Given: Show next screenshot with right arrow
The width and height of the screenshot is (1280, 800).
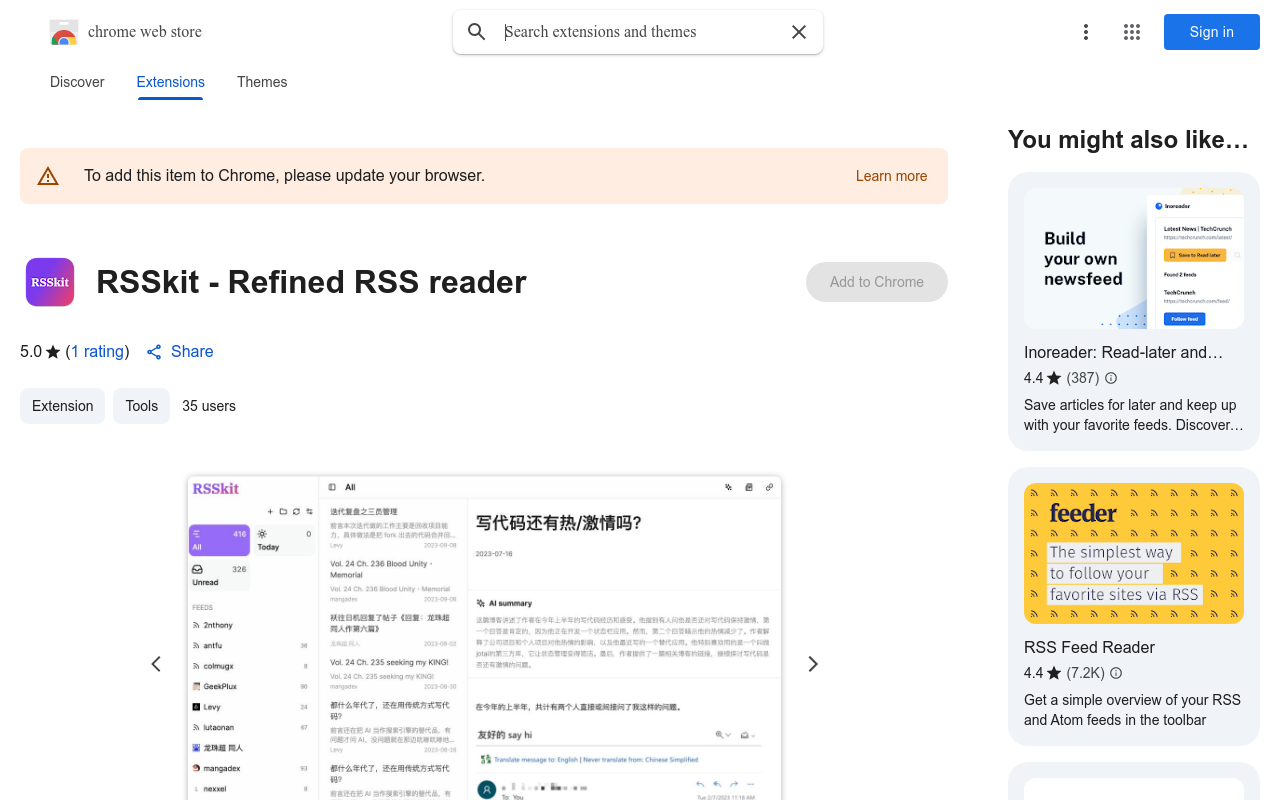Looking at the screenshot, I should click(x=813, y=664).
